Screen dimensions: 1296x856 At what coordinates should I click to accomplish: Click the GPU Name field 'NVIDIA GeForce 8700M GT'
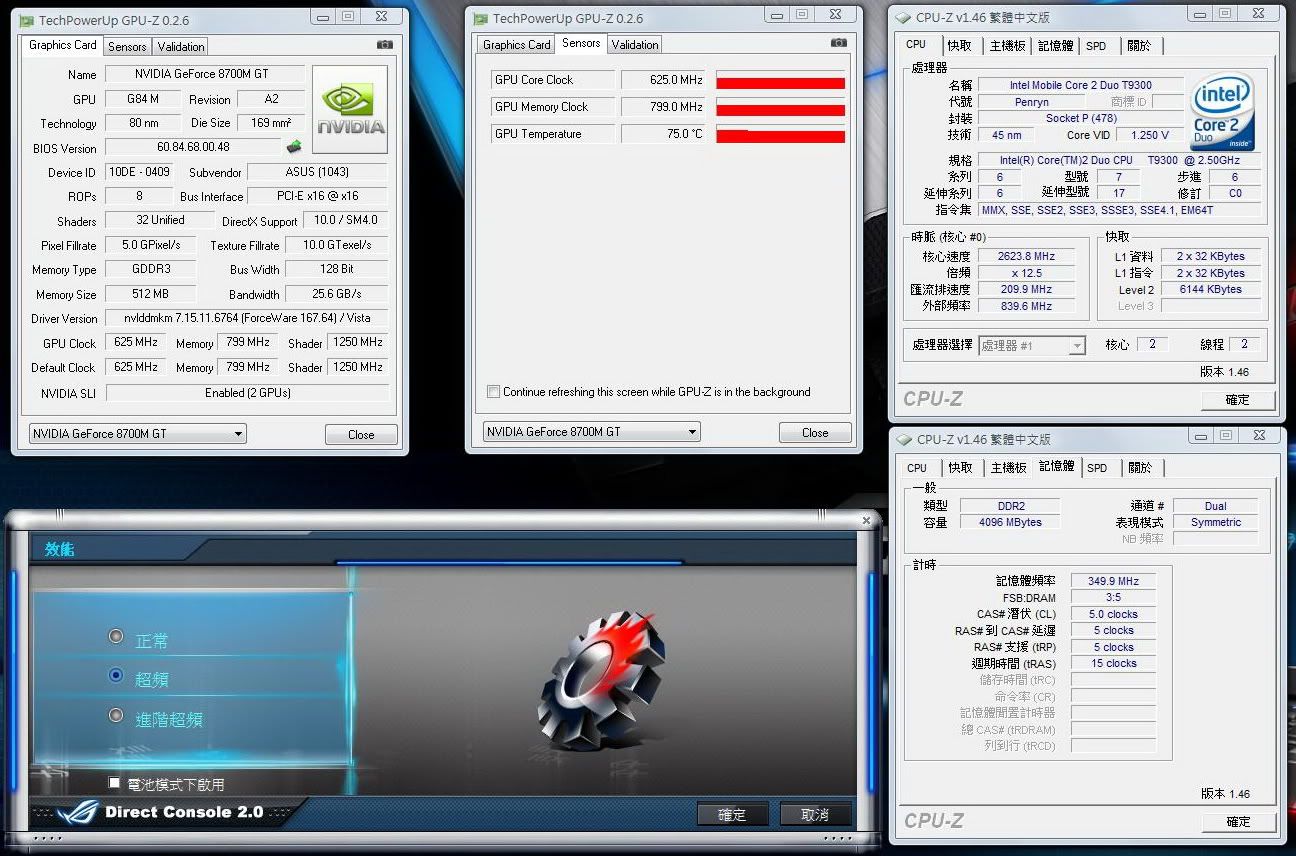pos(205,74)
